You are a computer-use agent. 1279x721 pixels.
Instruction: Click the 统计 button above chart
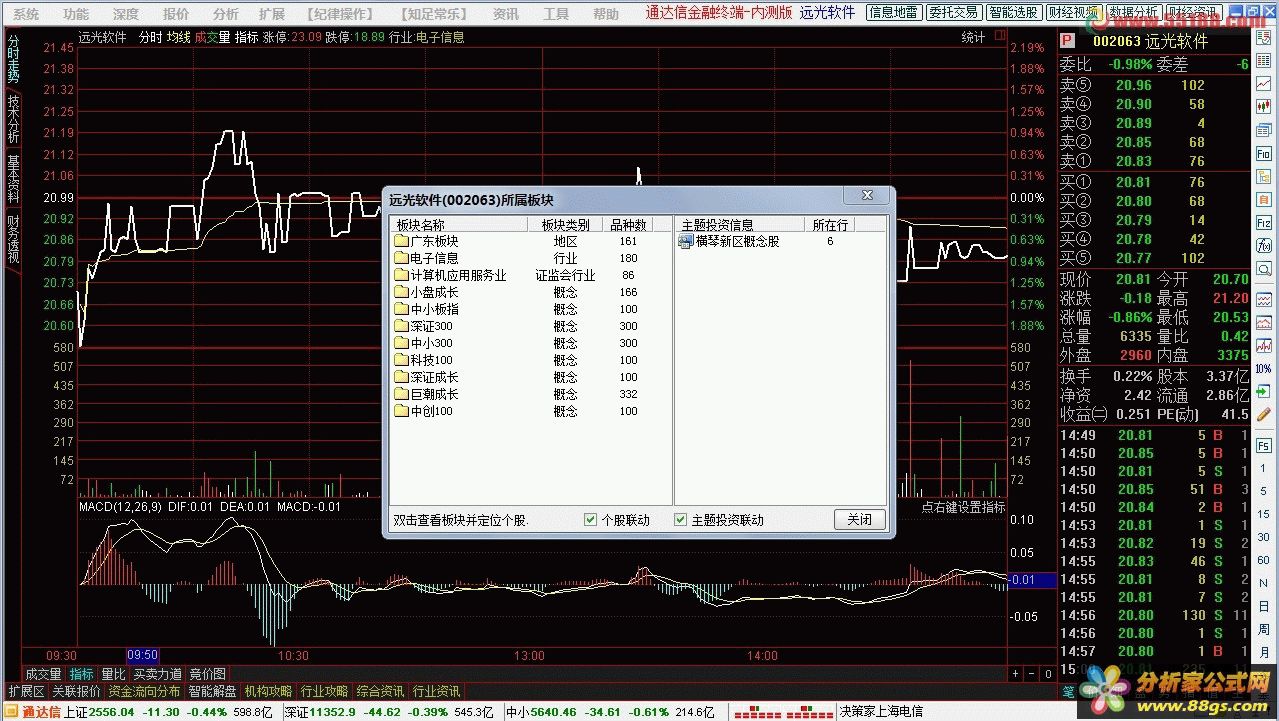pyautogui.click(x=973, y=37)
